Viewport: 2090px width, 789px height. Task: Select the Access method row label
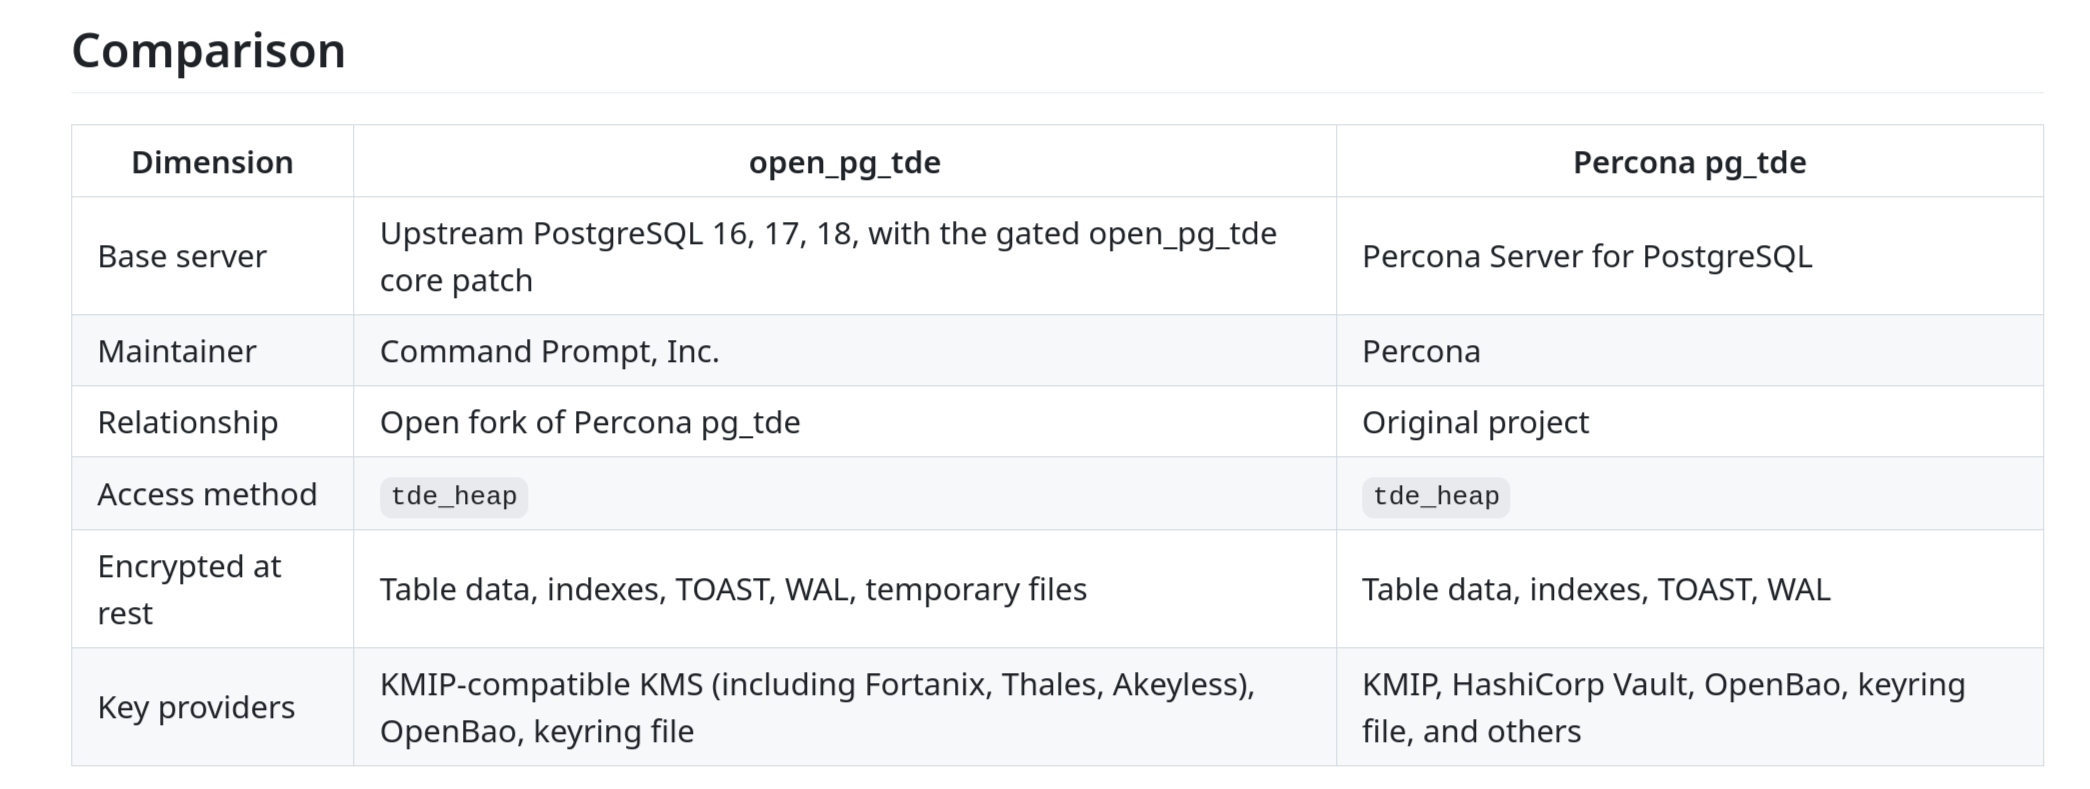tap(207, 494)
